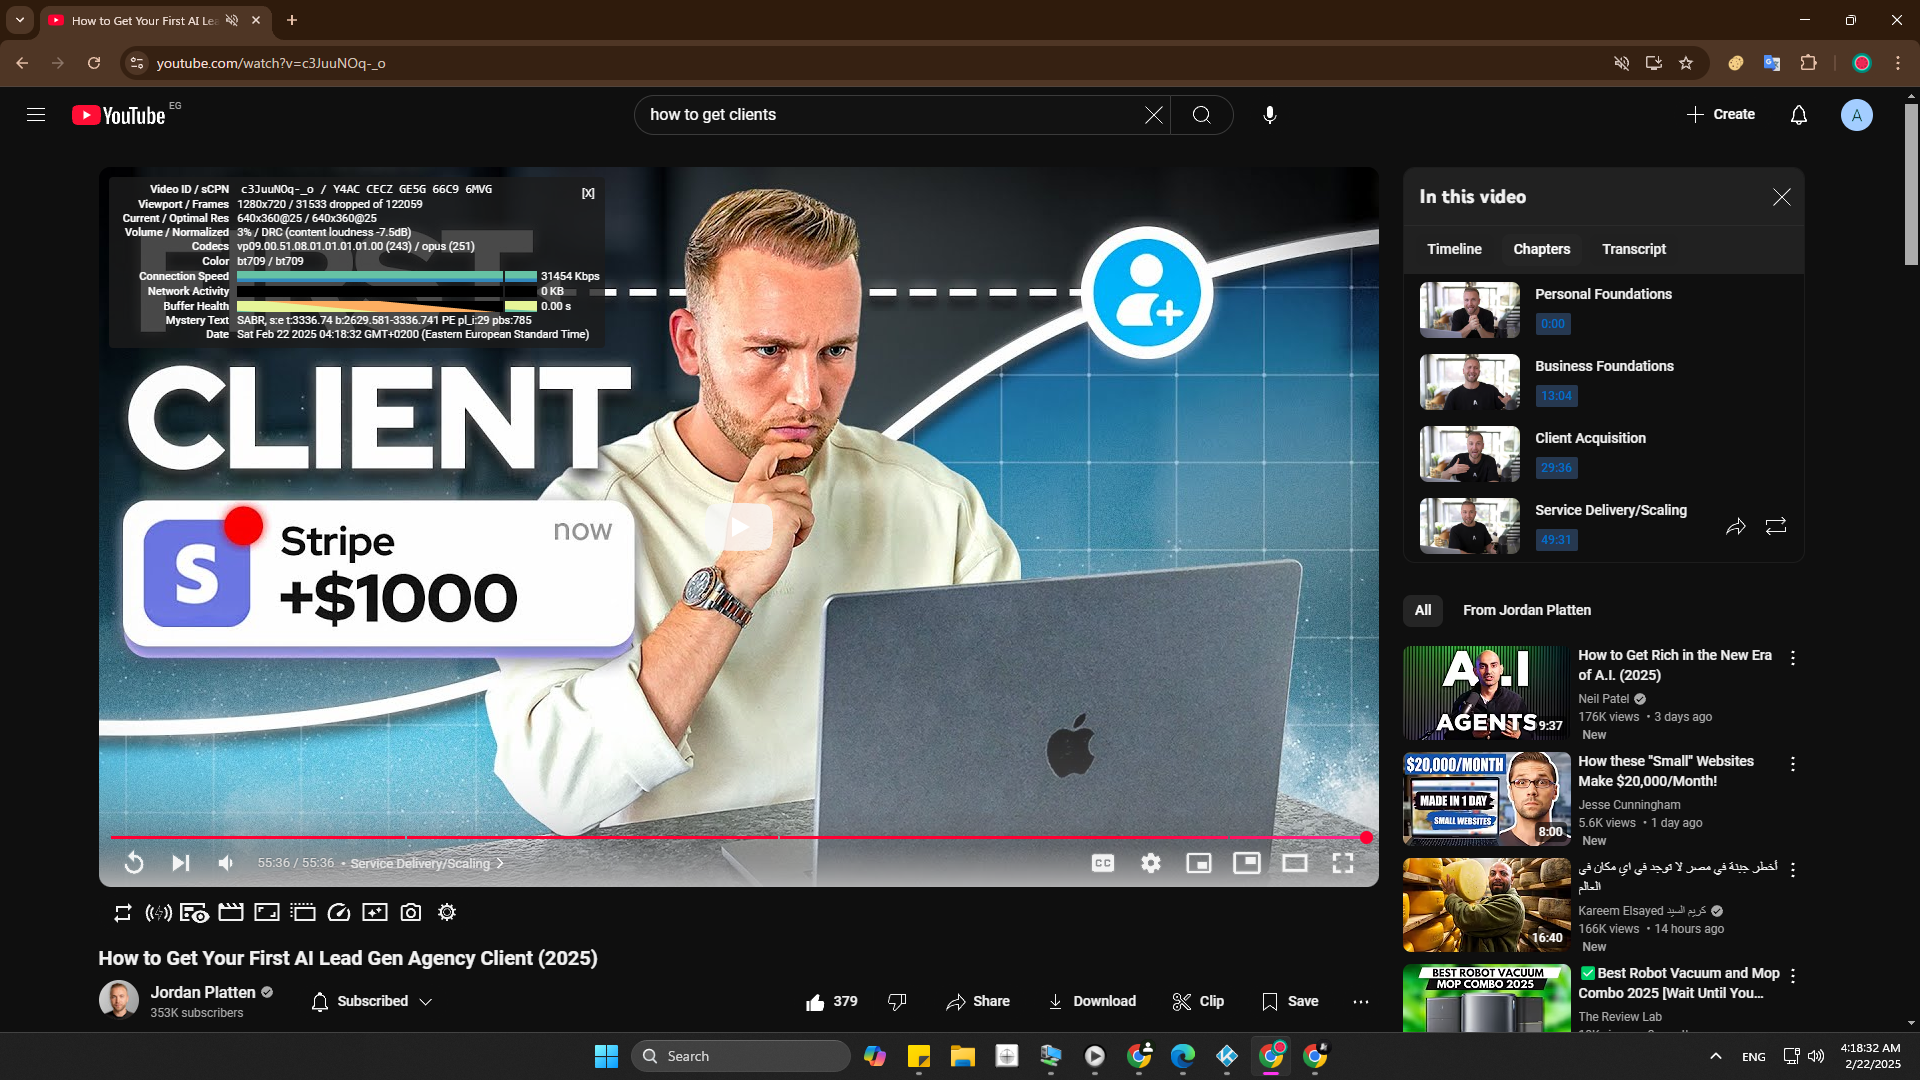Click the scissors Clip icon
This screenshot has width=1920, height=1080.
tap(1182, 1001)
